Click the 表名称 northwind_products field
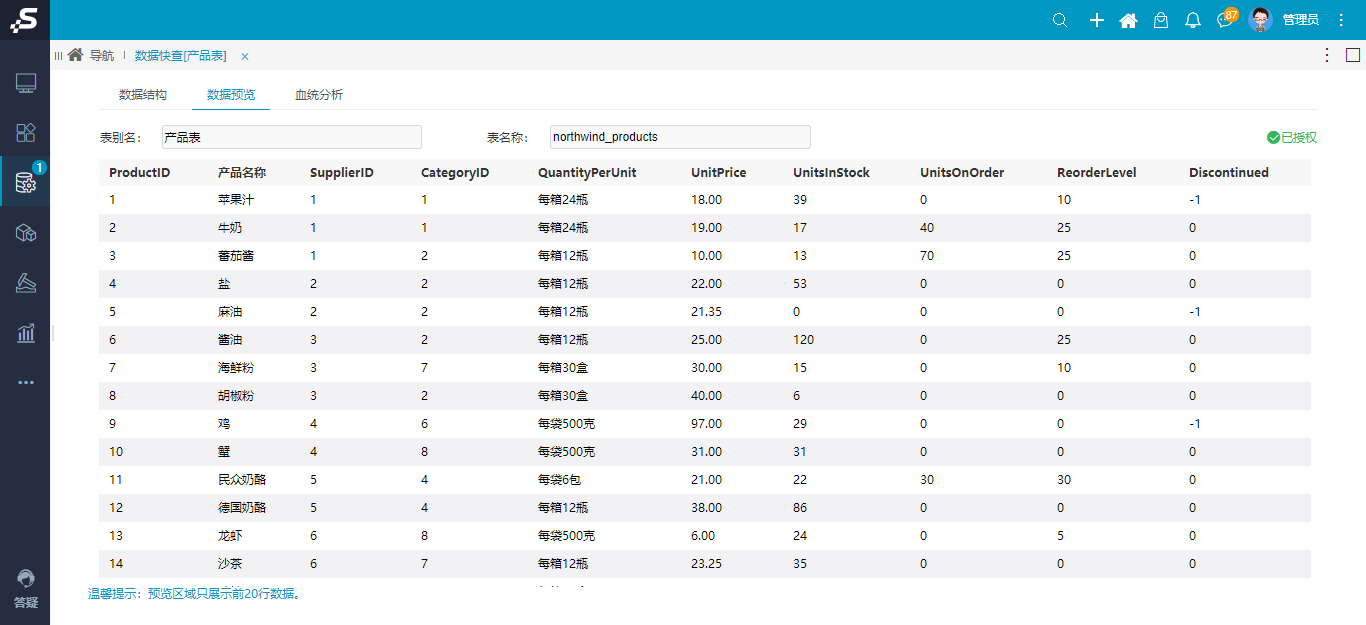Image resolution: width=1366 pixels, height=625 pixels. pyautogui.click(x=680, y=137)
